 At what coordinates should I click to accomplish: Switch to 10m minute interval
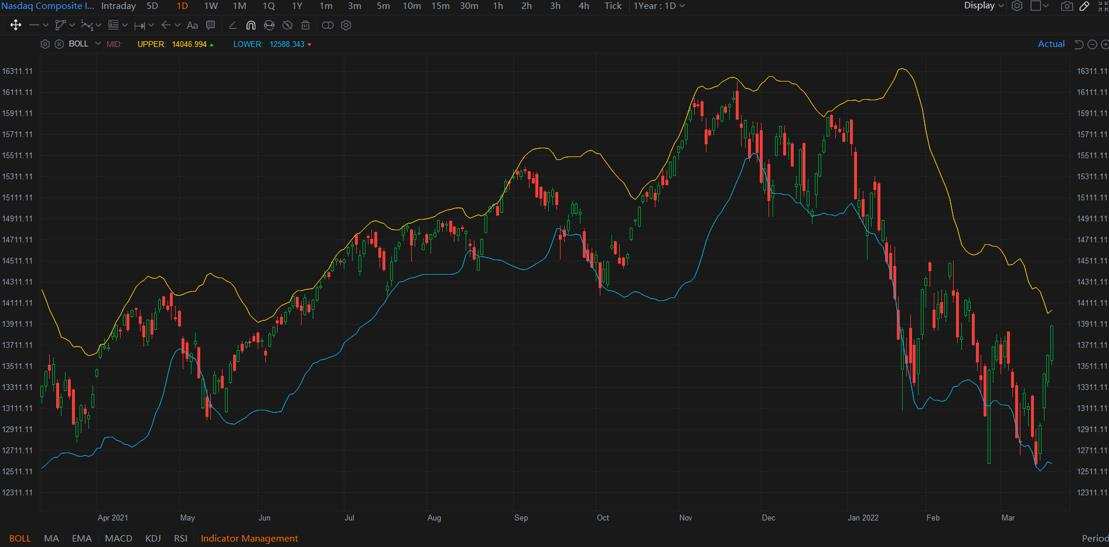pyautogui.click(x=412, y=6)
